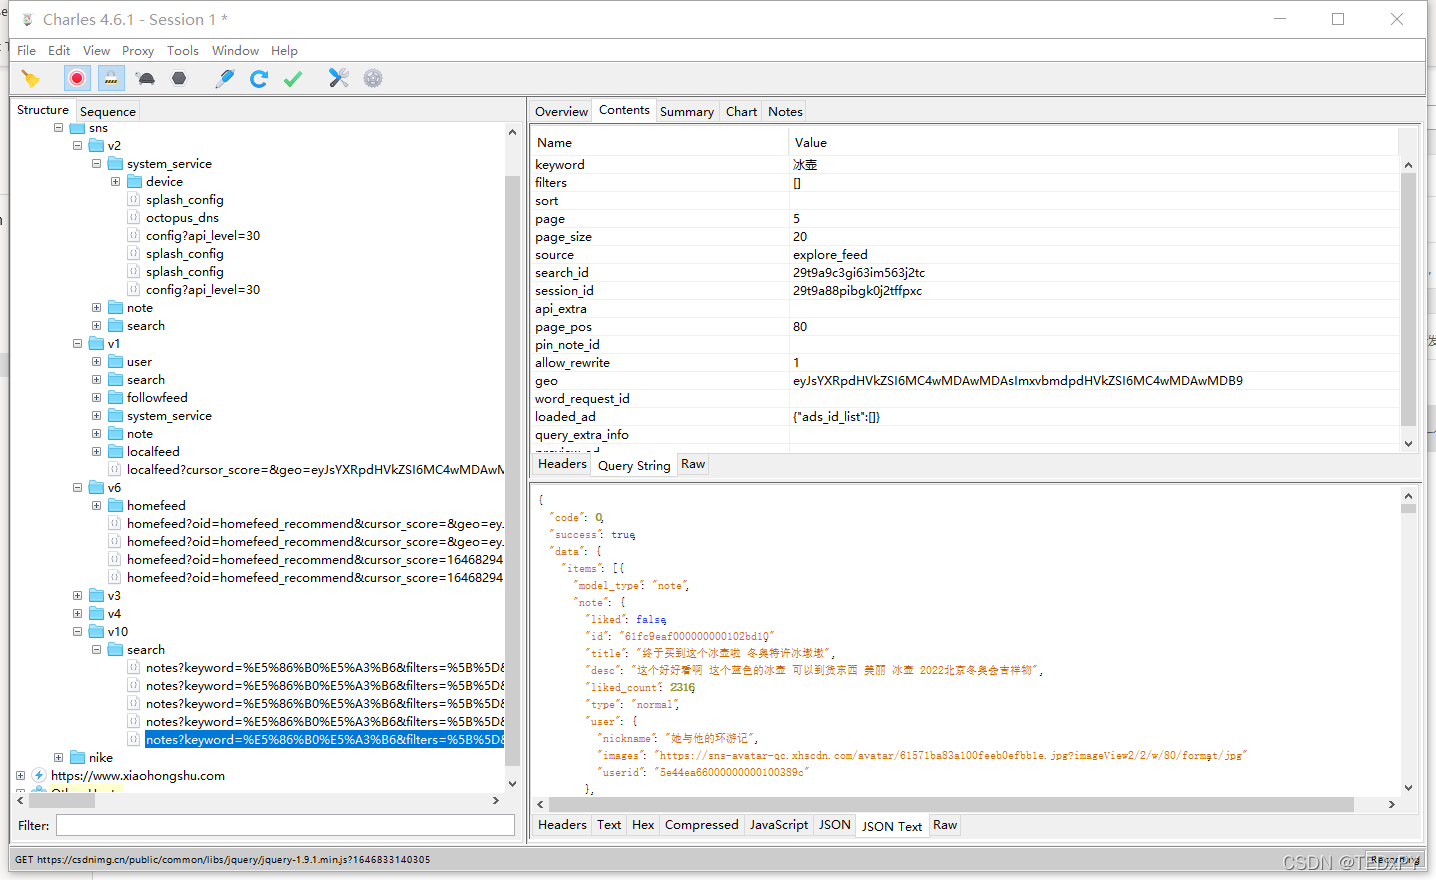Select the JavaScript response tab

(x=778, y=825)
